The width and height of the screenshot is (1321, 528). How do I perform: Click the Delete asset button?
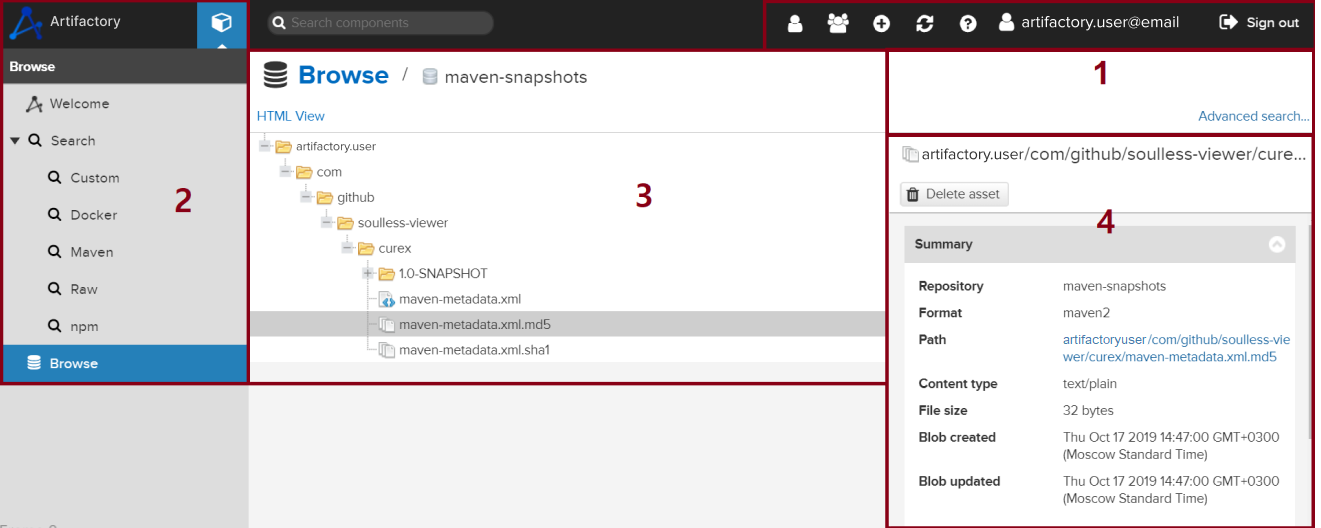point(954,194)
